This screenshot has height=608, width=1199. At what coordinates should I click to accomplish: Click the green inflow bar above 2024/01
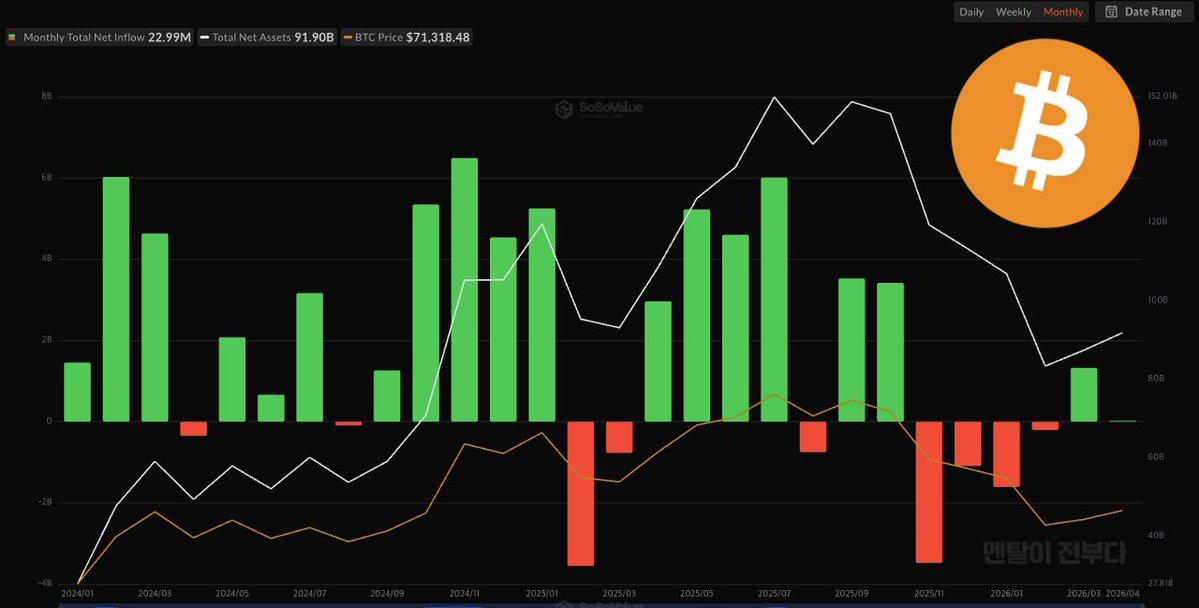pos(77,392)
